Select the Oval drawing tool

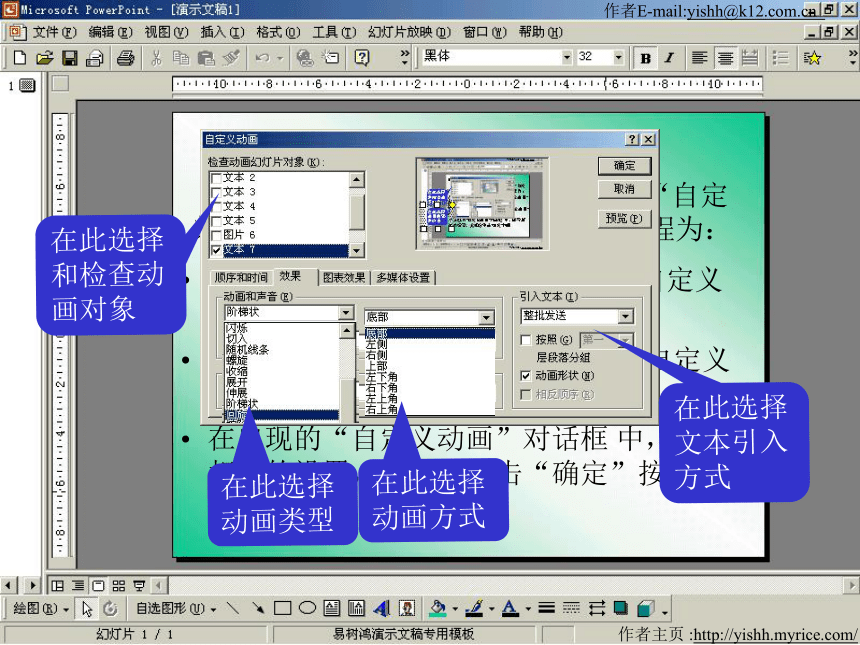(307, 608)
